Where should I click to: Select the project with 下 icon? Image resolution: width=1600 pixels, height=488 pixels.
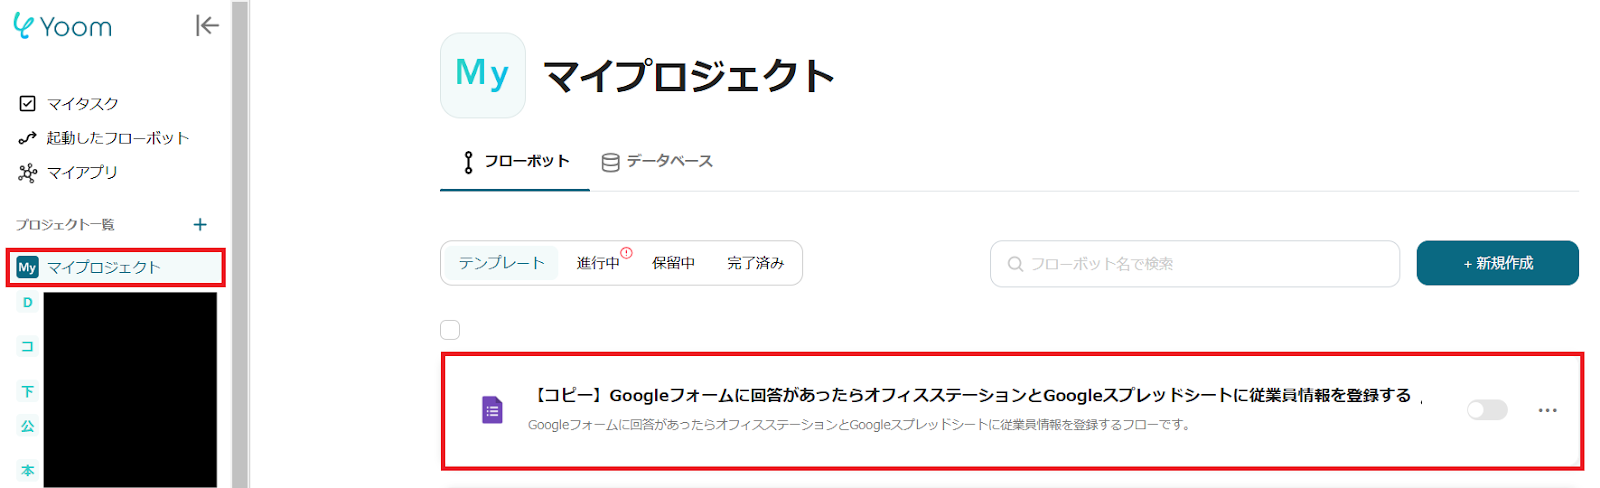[27, 391]
